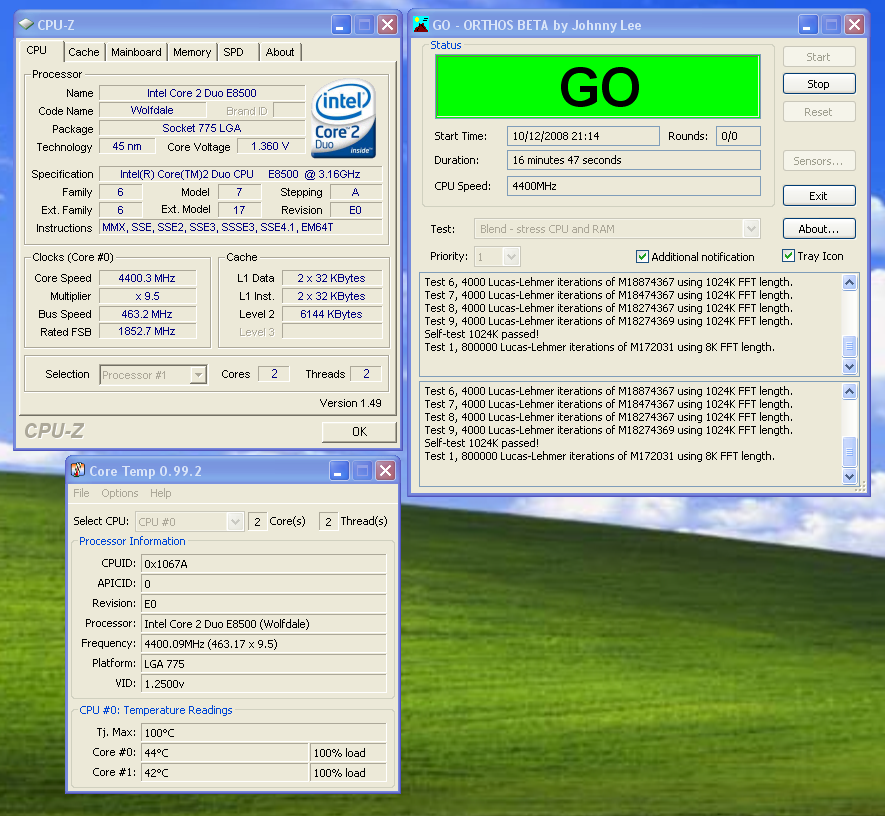Maximize the ORTHOS window

pos(831,25)
